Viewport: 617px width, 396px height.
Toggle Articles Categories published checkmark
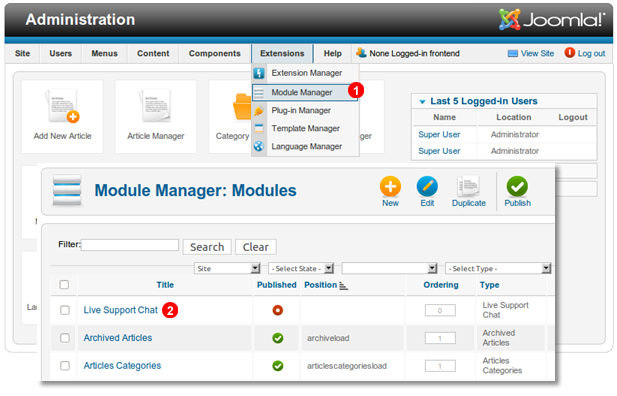pyautogui.click(x=277, y=366)
